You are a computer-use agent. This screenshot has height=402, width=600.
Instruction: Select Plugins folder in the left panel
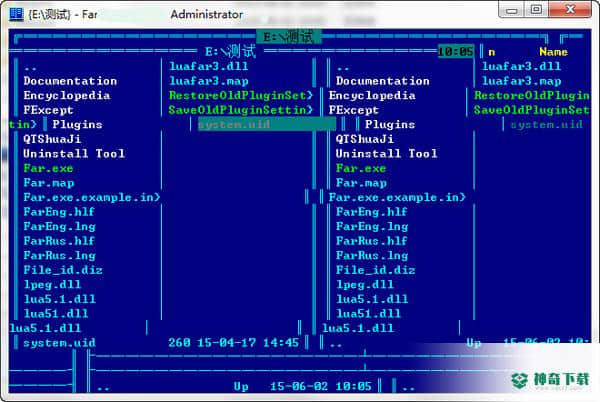77,125
